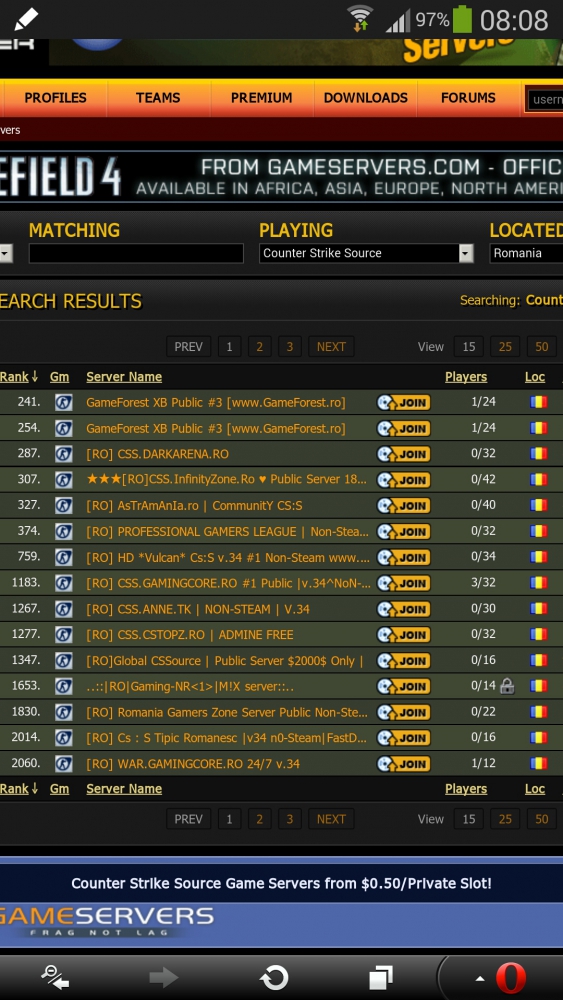Image resolution: width=563 pixels, height=1000 pixels.
Task: Click the padlock icon on Gaming-NR server row
Action: pos(507,686)
